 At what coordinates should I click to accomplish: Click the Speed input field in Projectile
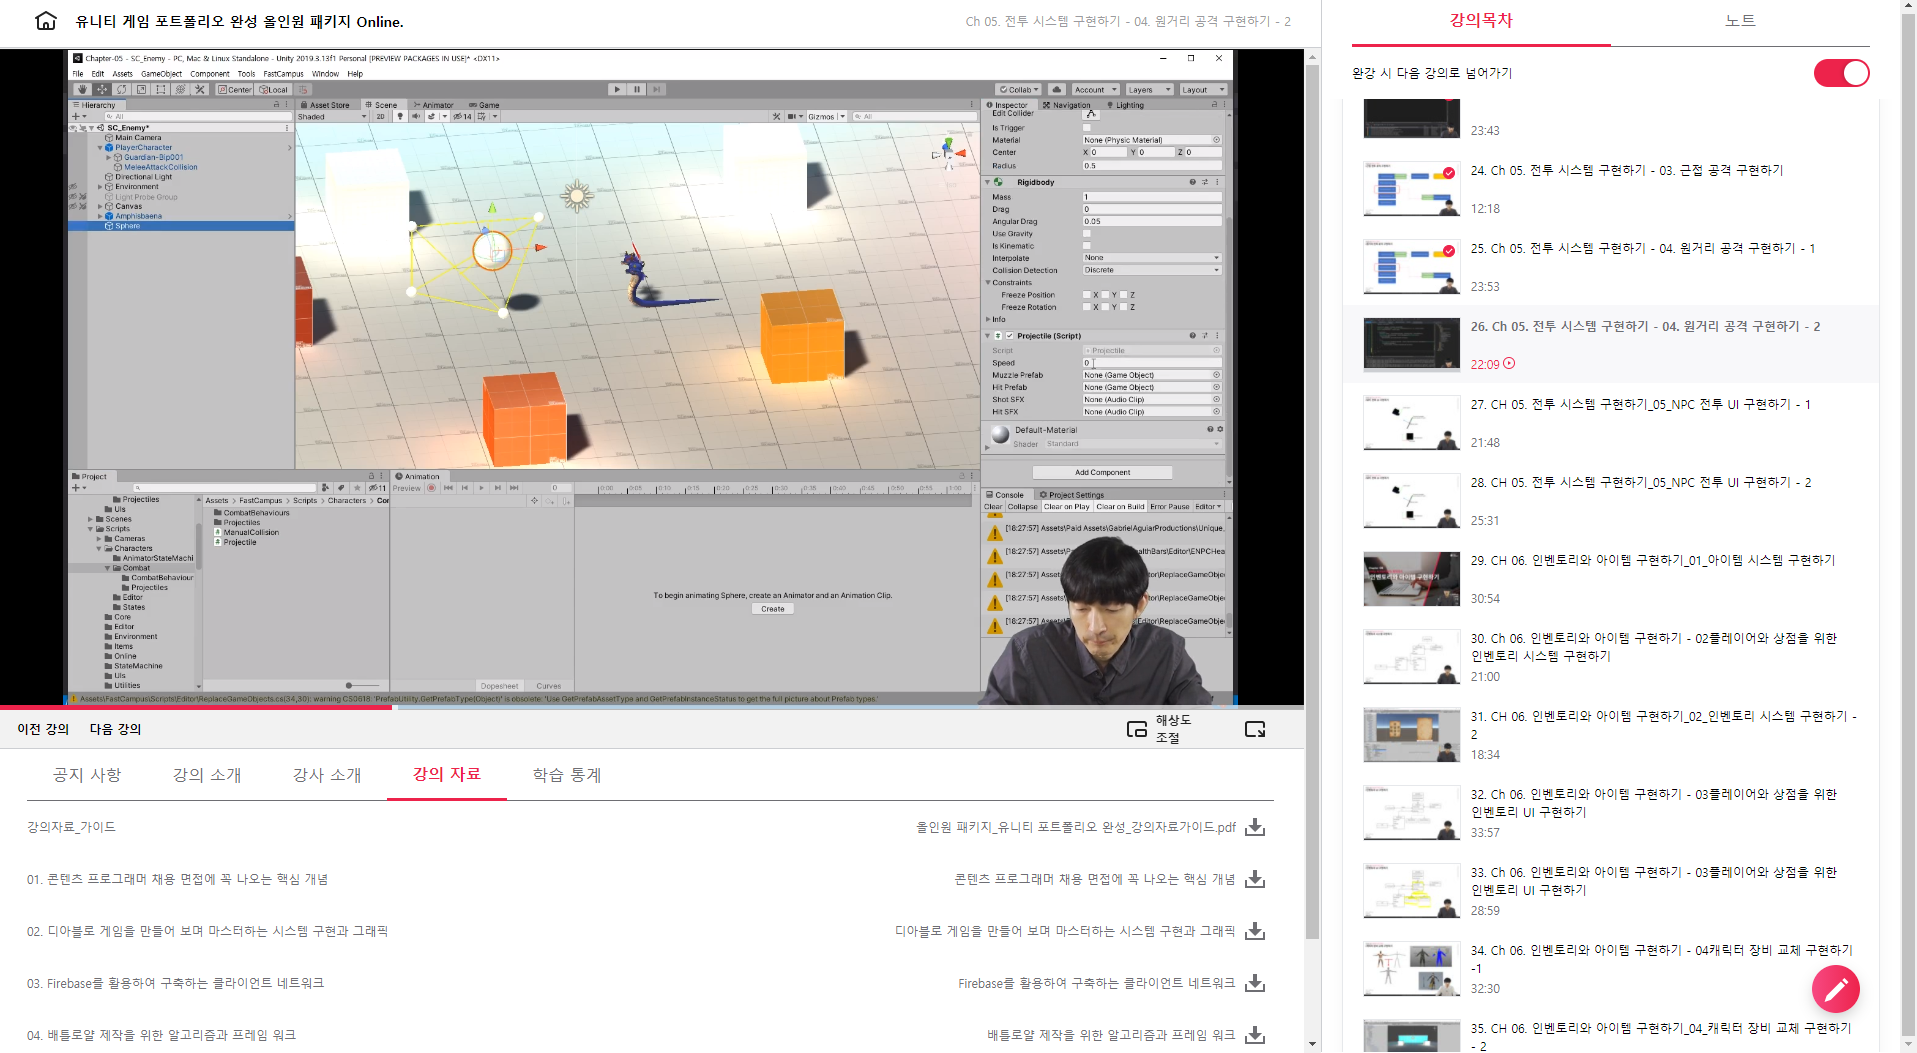click(x=1152, y=363)
